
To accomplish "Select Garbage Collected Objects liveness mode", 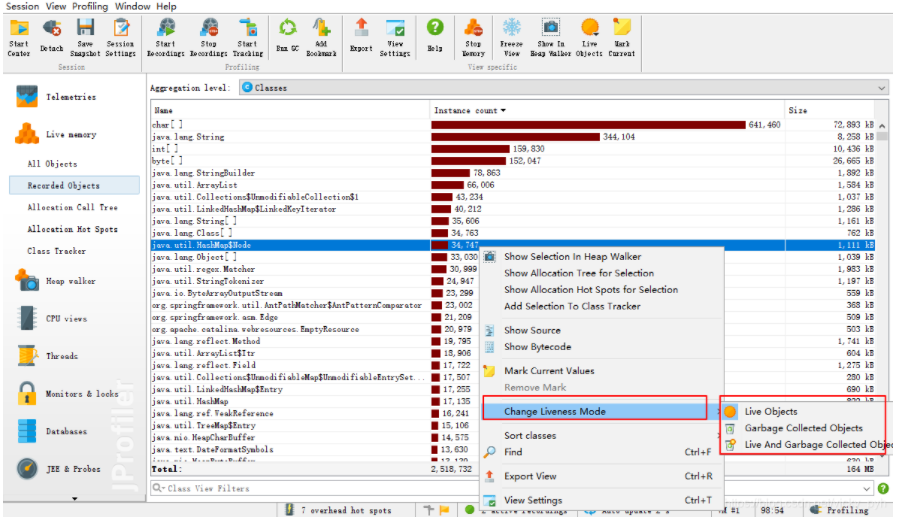I will click(804, 428).
